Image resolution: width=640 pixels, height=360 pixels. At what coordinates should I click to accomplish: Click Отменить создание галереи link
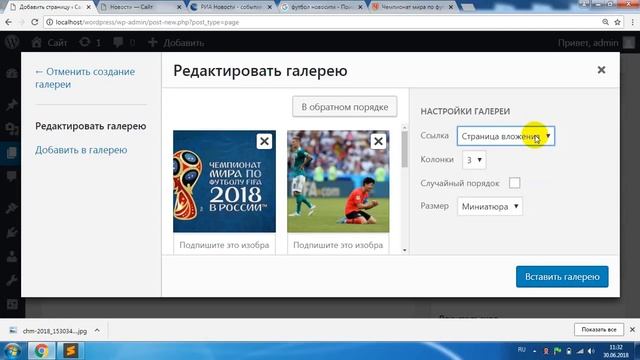point(85,78)
